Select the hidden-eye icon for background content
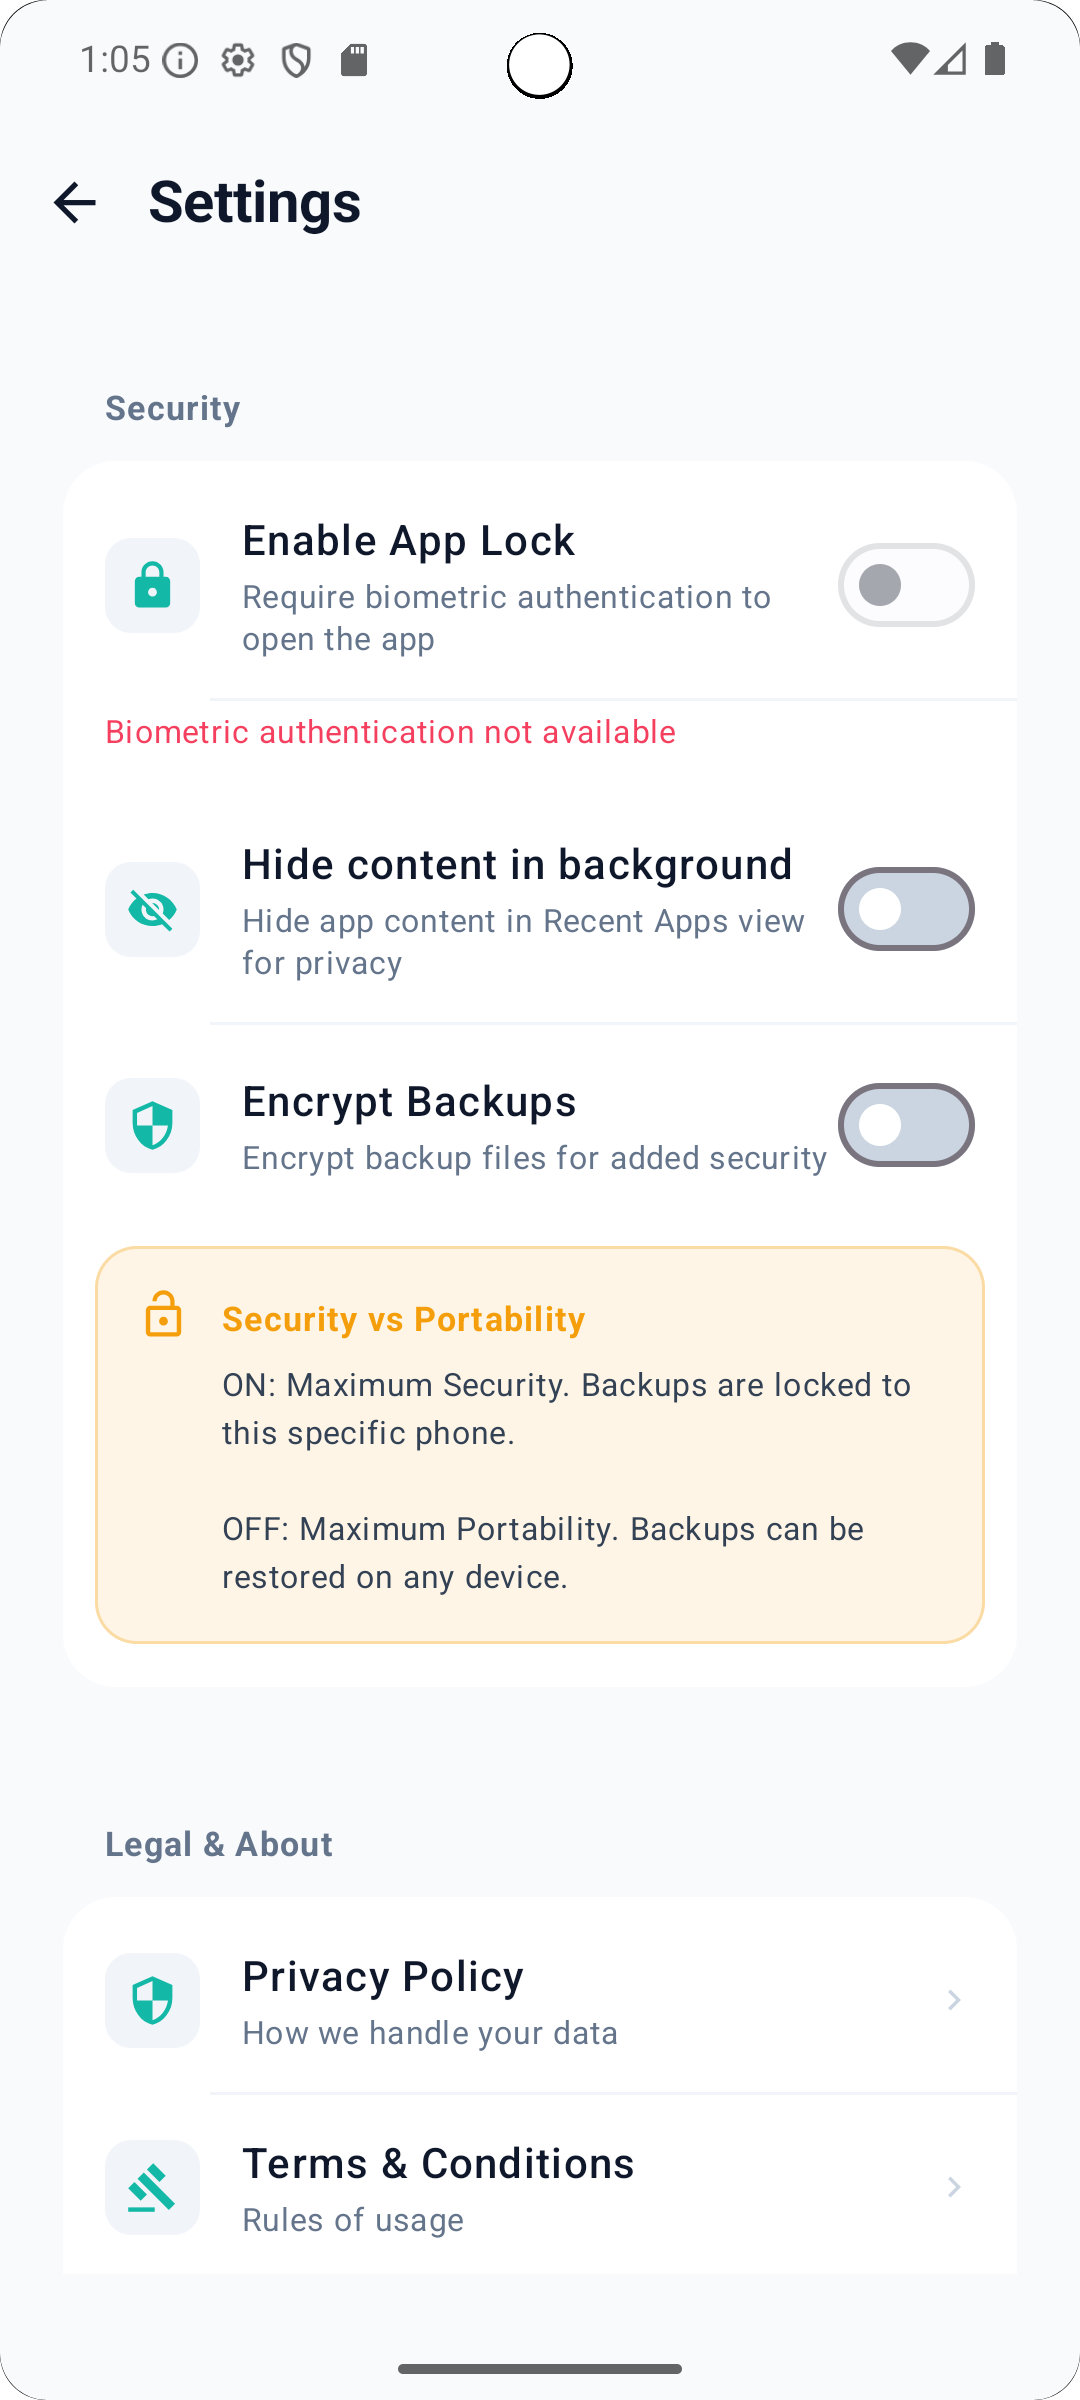This screenshot has height=2400, width=1080. 152,909
